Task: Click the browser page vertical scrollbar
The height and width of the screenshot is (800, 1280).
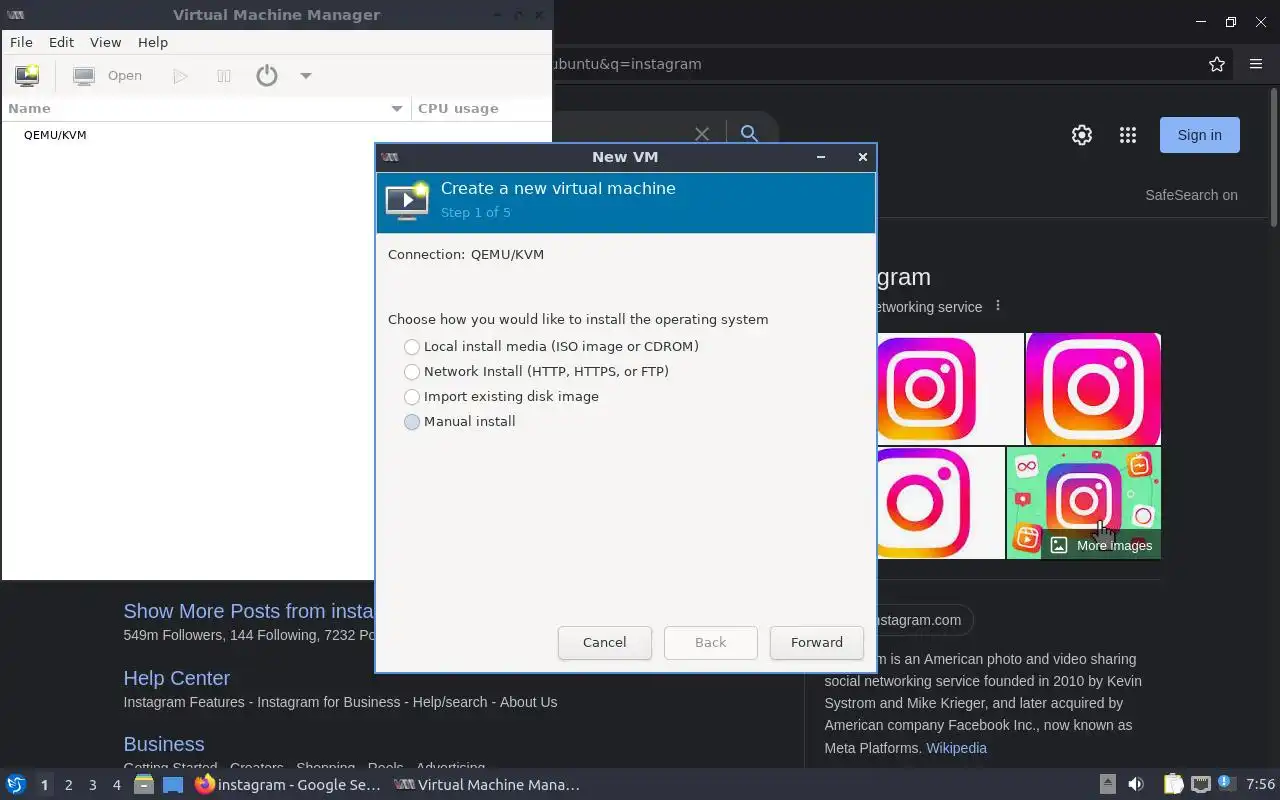Action: tap(1273, 155)
